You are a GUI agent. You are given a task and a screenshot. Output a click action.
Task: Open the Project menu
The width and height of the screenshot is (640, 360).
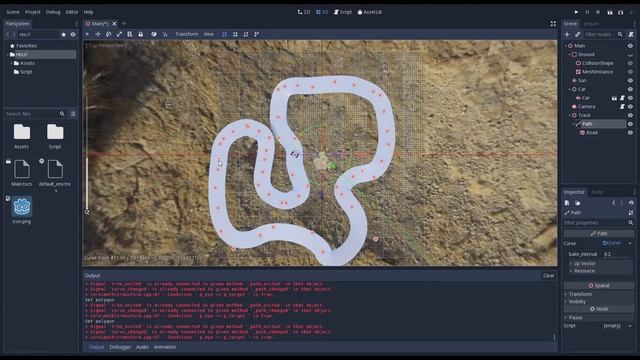click(33, 12)
